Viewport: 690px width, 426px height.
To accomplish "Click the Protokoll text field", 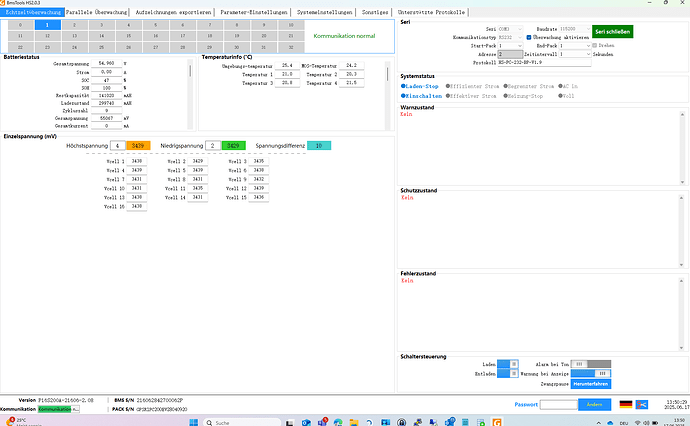I will (544, 62).
